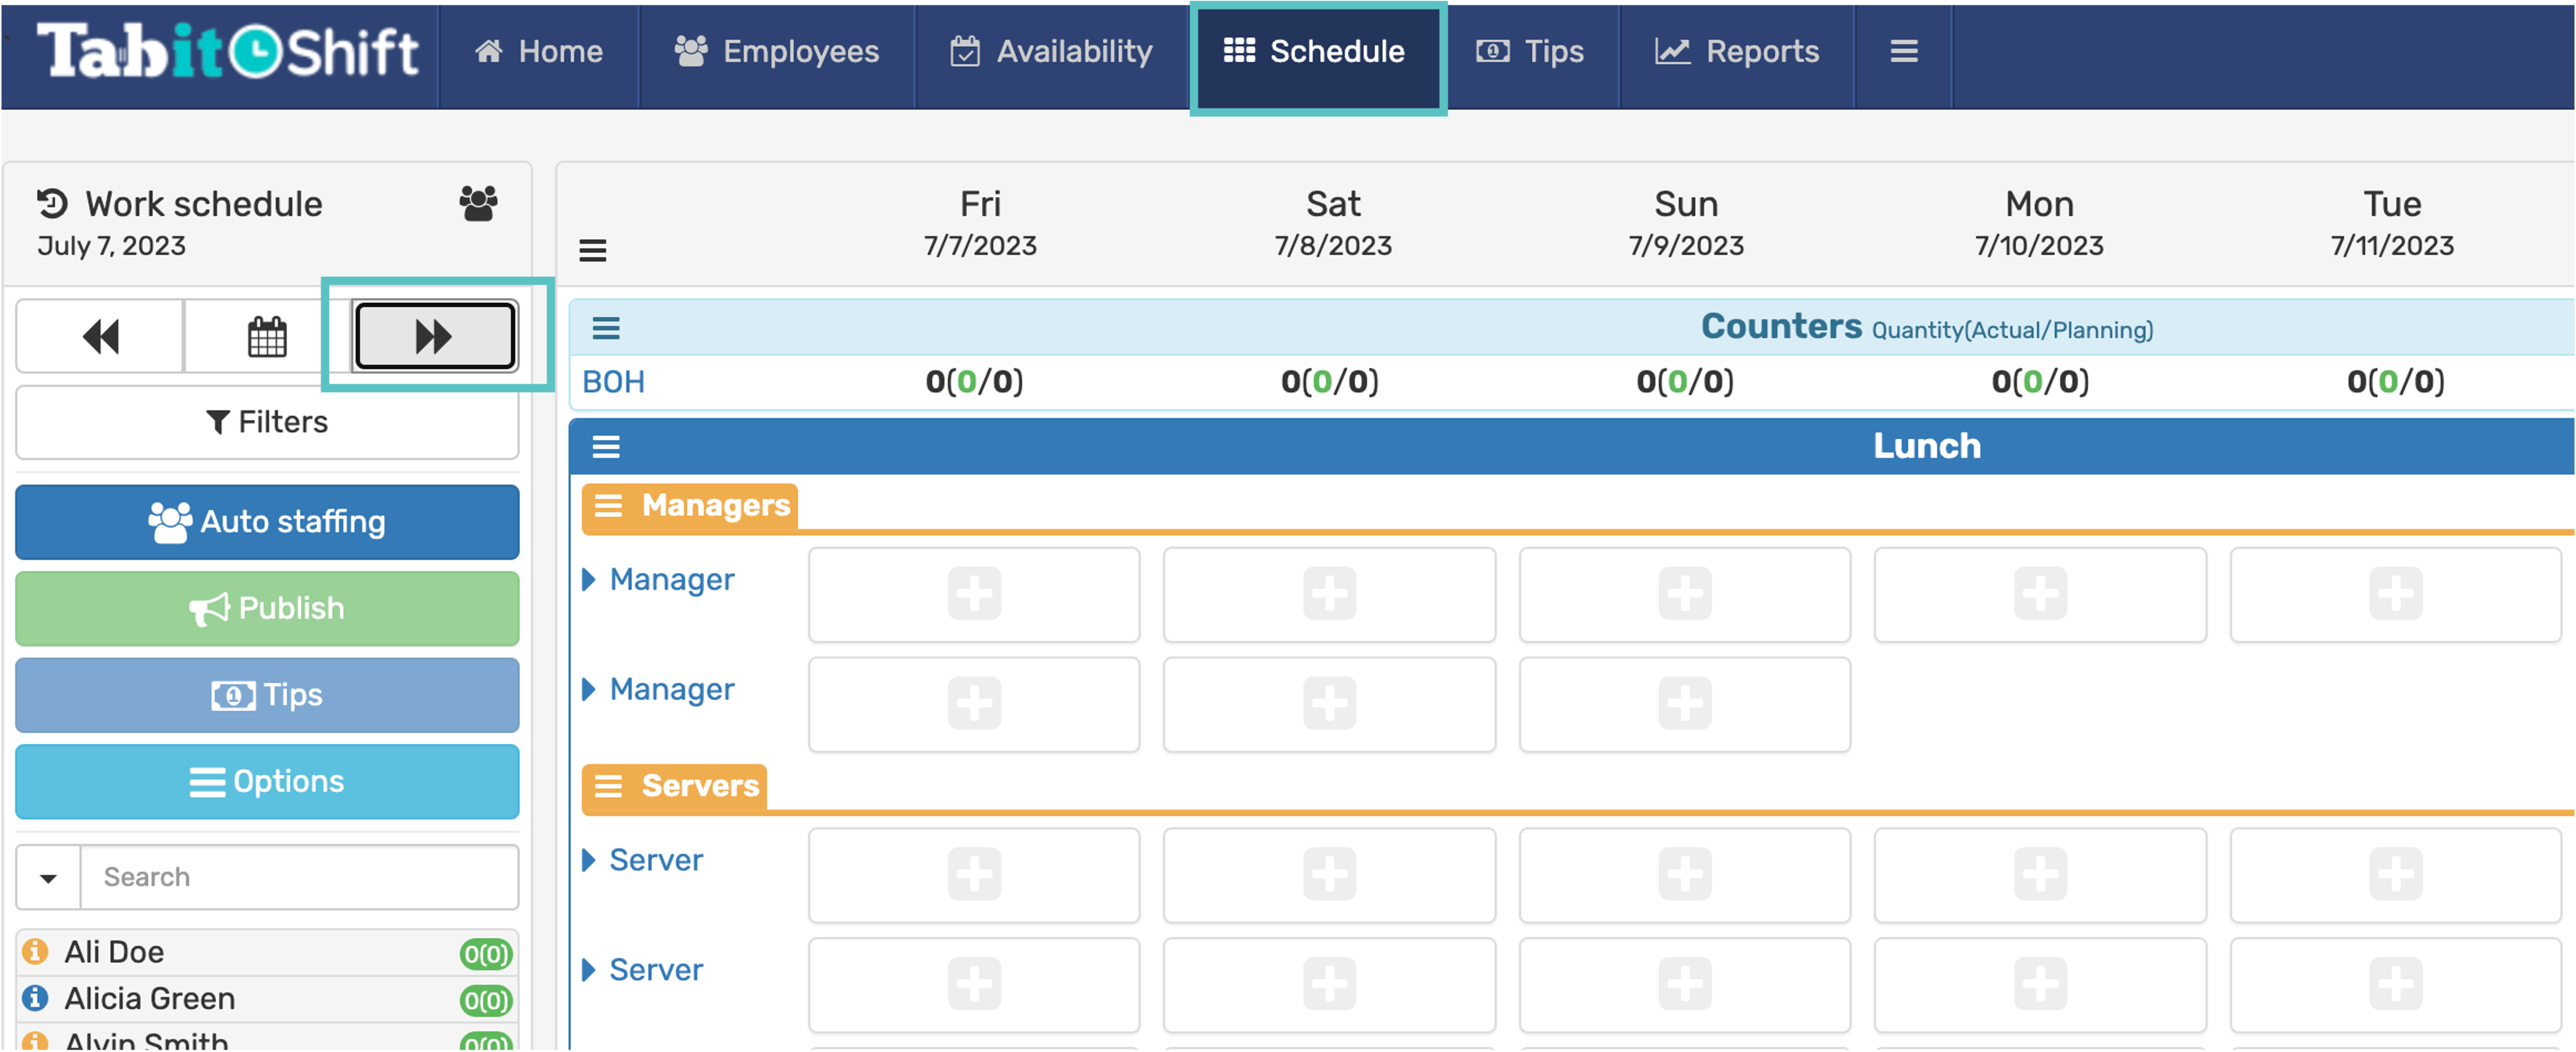Screen dimensions: 2576x1052
Task: Click the previous week double-arrow button
Action: 100,337
